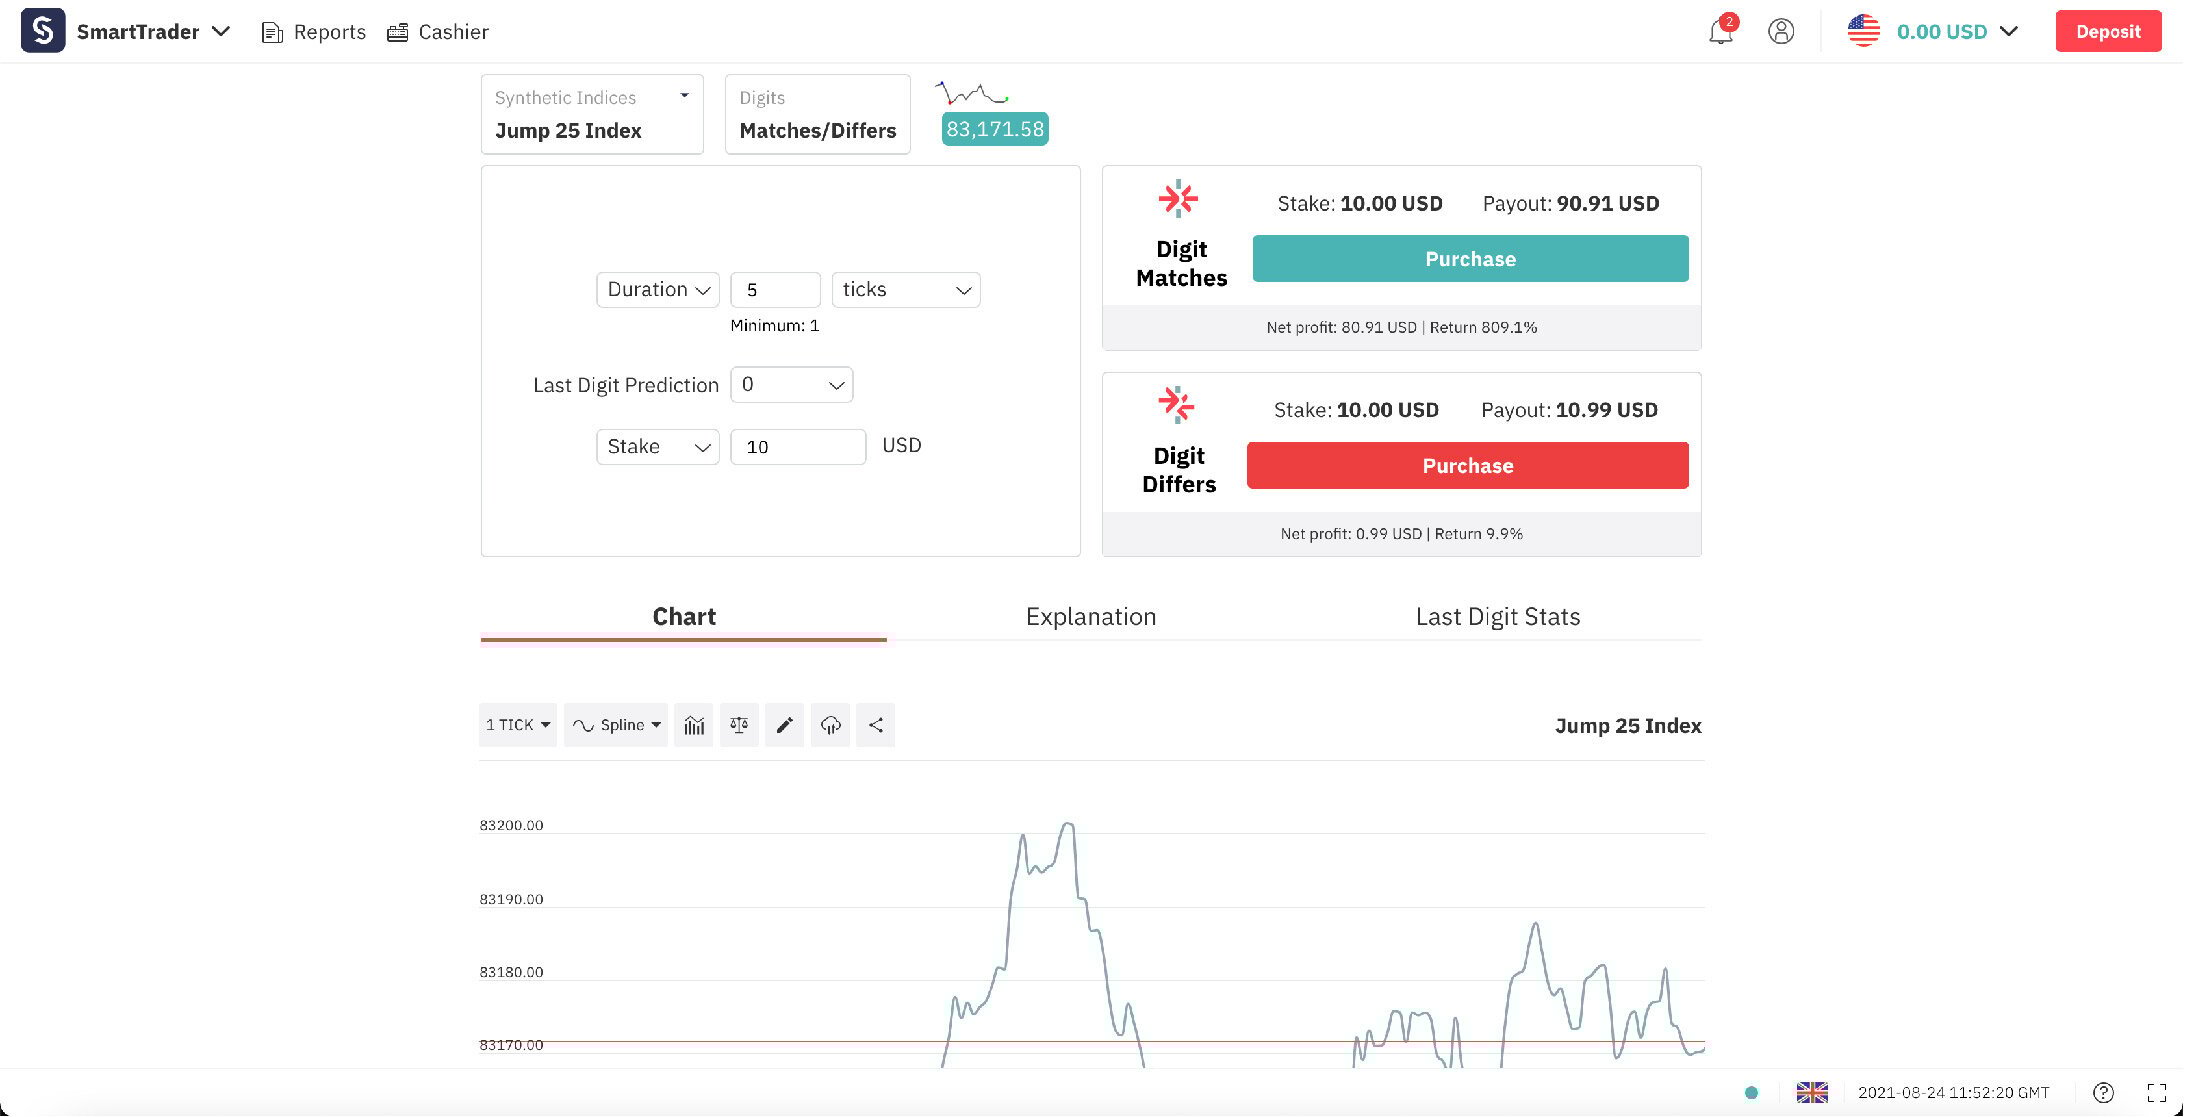This screenshot has height=1117, width=2185.
Task: Click the Deposit button
Action: 2108,31
